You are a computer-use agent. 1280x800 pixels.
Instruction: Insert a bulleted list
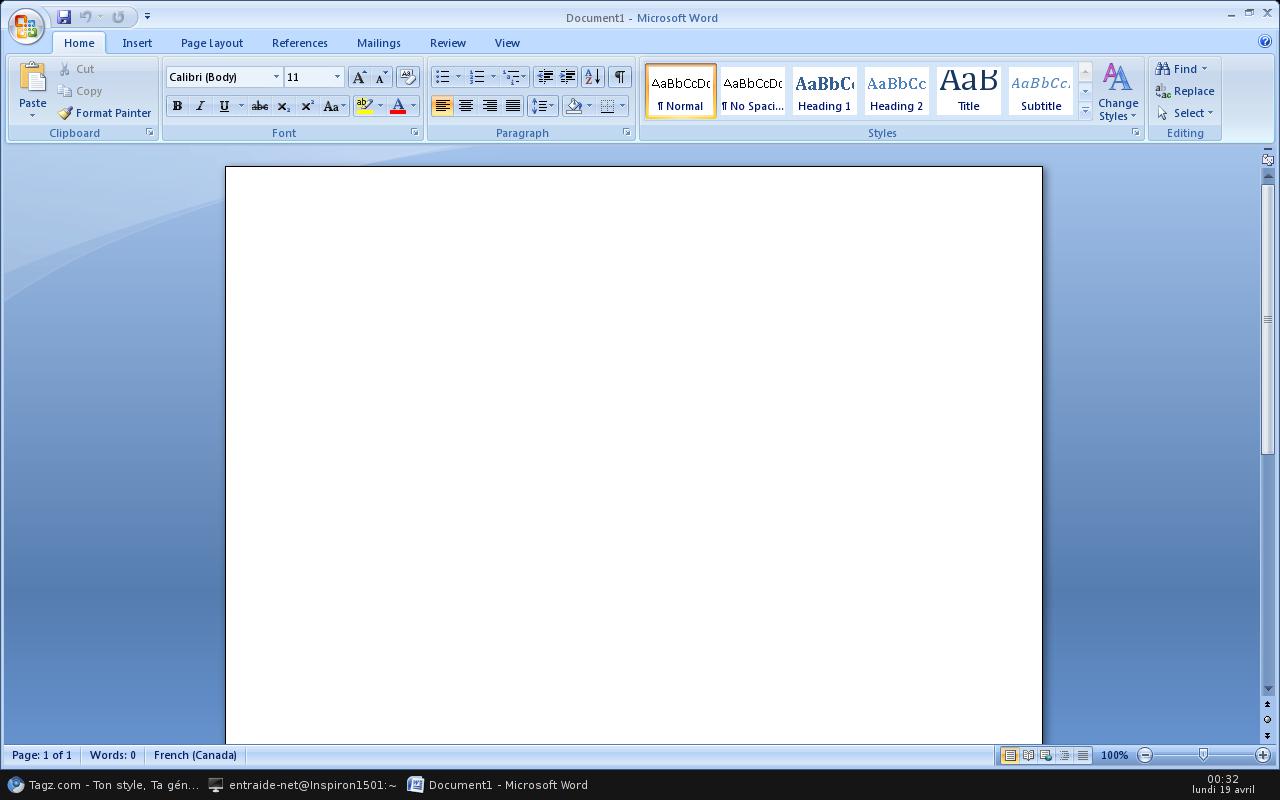tap(442, 77)
